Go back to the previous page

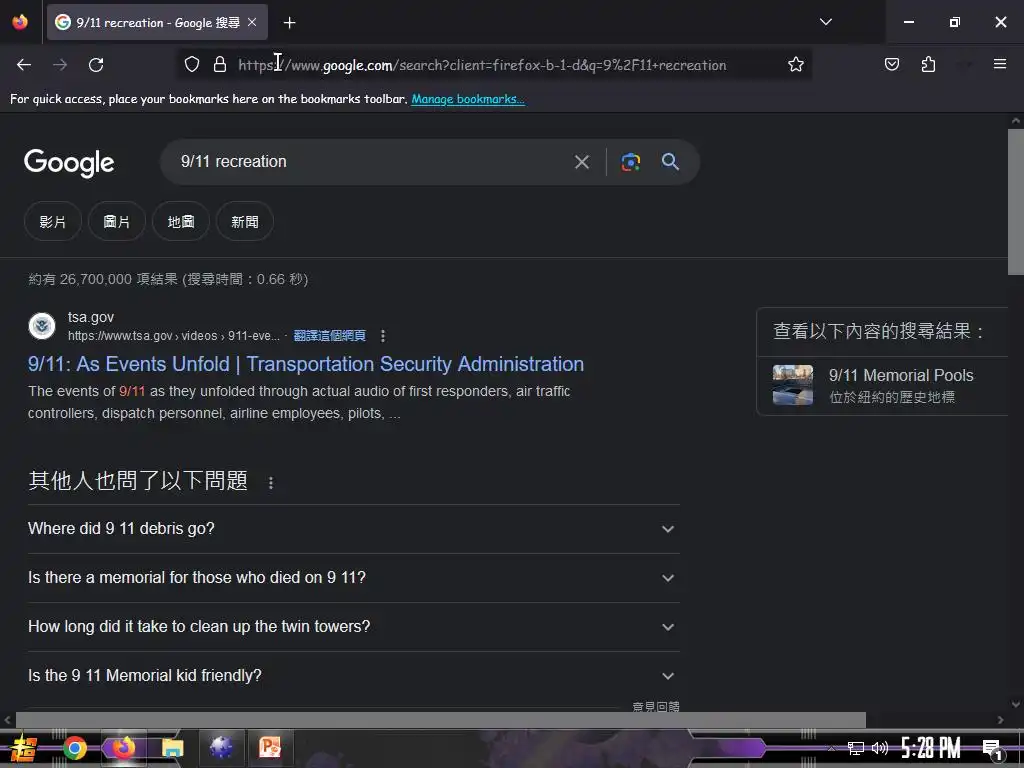[x=24, y=65]
